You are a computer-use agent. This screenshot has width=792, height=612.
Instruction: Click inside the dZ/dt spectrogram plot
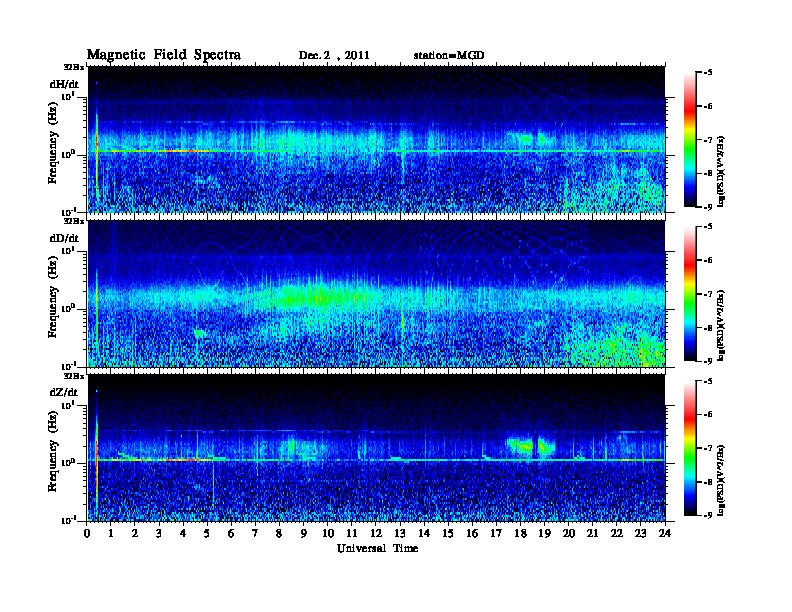376,447
